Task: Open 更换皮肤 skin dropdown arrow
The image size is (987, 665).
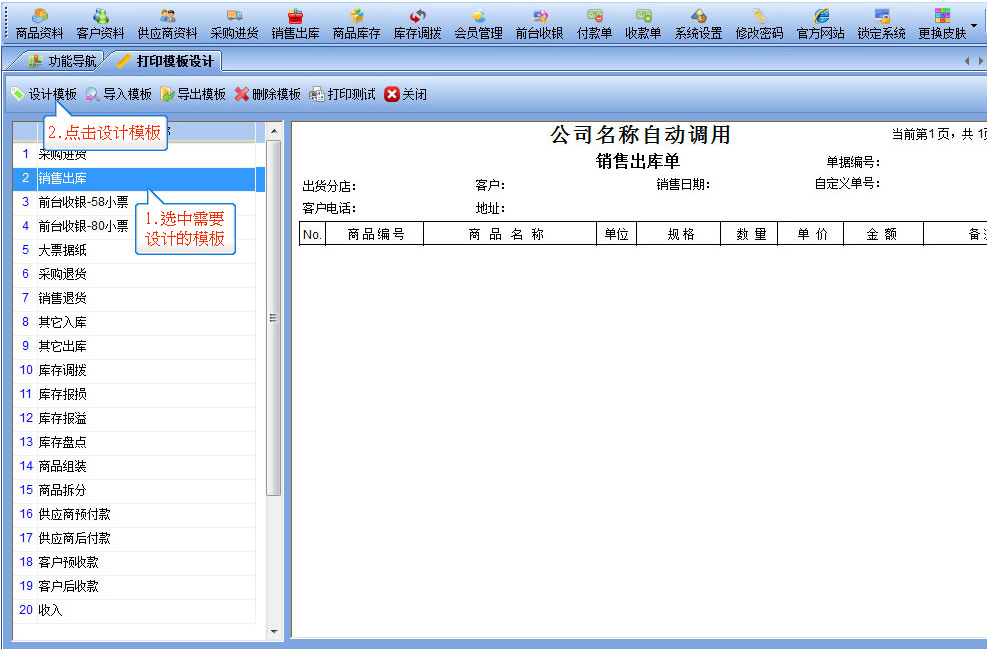Action: 974,23
